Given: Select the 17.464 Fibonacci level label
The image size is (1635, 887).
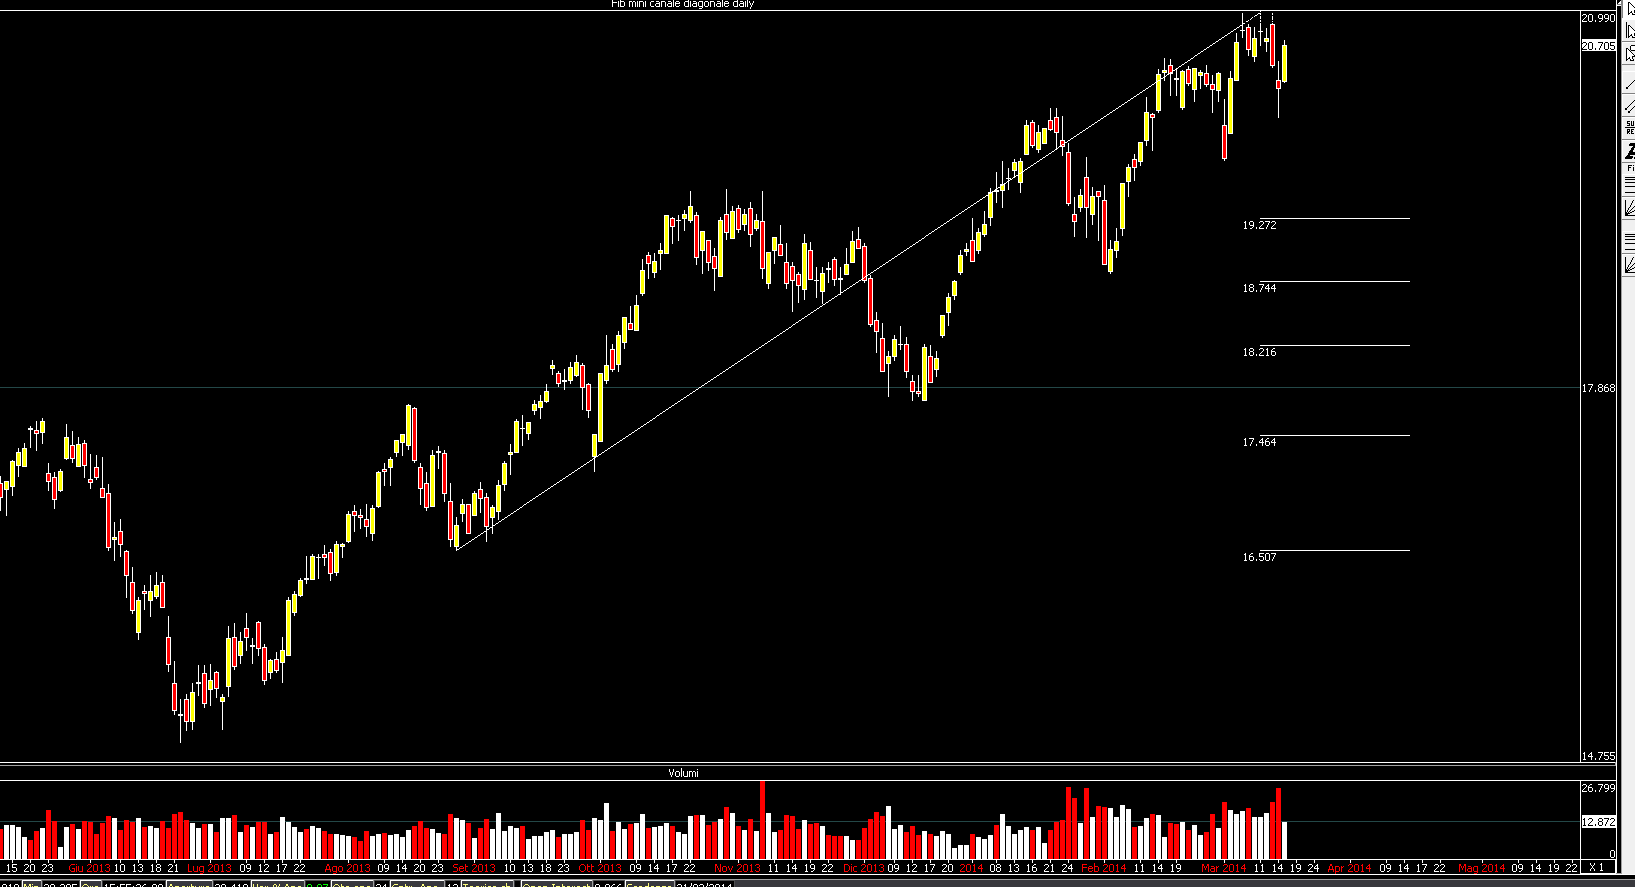Looking at the screenshot, I should tap(1259, 442).
